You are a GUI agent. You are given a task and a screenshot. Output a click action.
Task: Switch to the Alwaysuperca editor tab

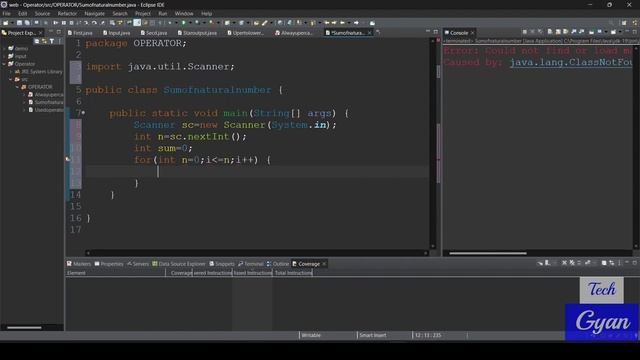[294, 33]
